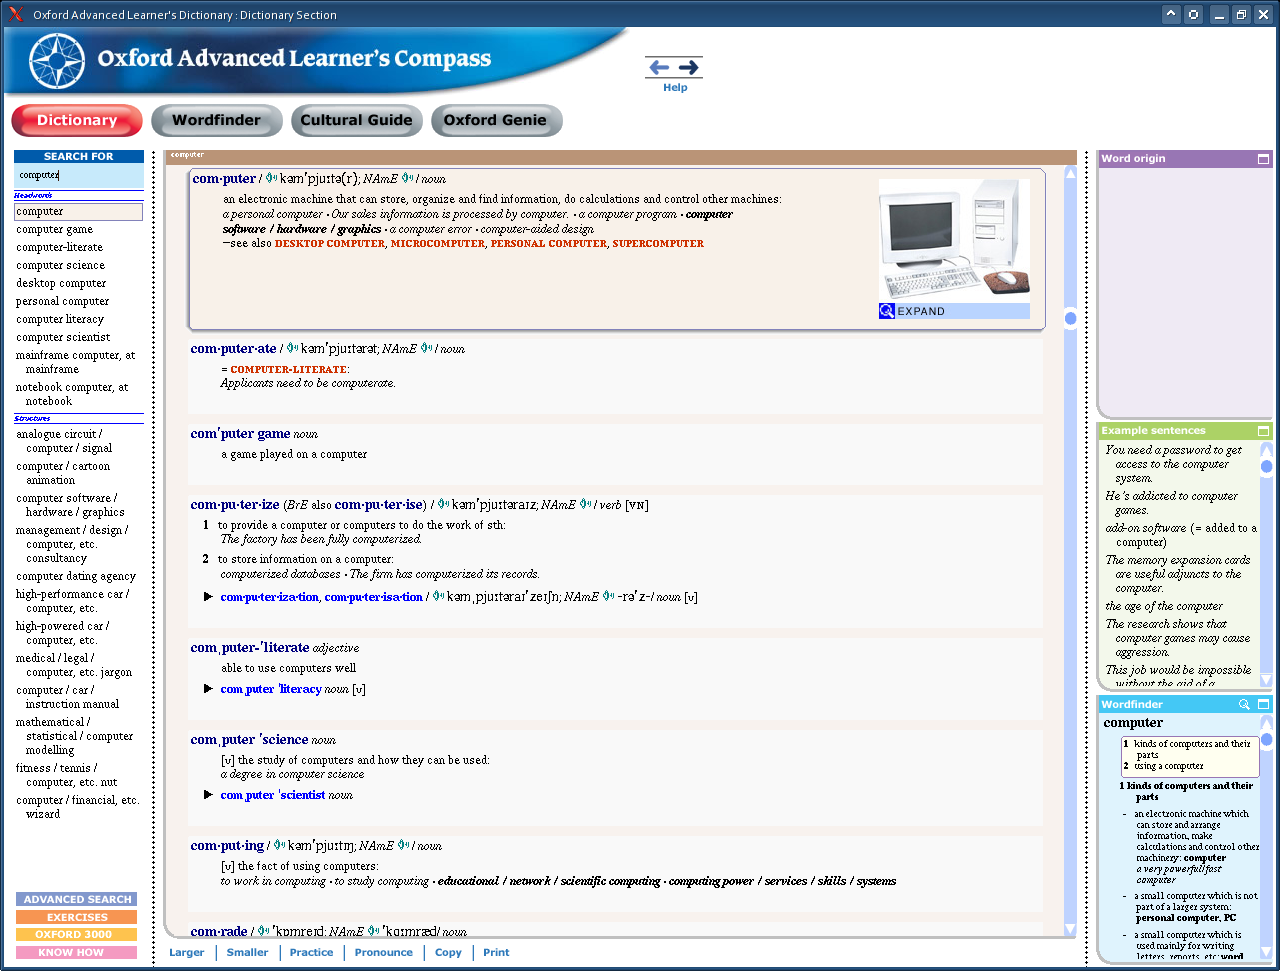Image resolution: width=1280 pixels, height=971 pixels.
Task: Click the Larger text button
Action: 187,952
